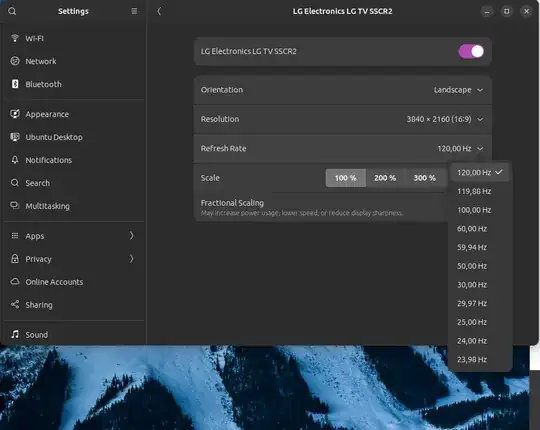The image size is (540, 430).
Task: Click the Search magnifier icon in sidebar list
Action: tap(15, 182)
